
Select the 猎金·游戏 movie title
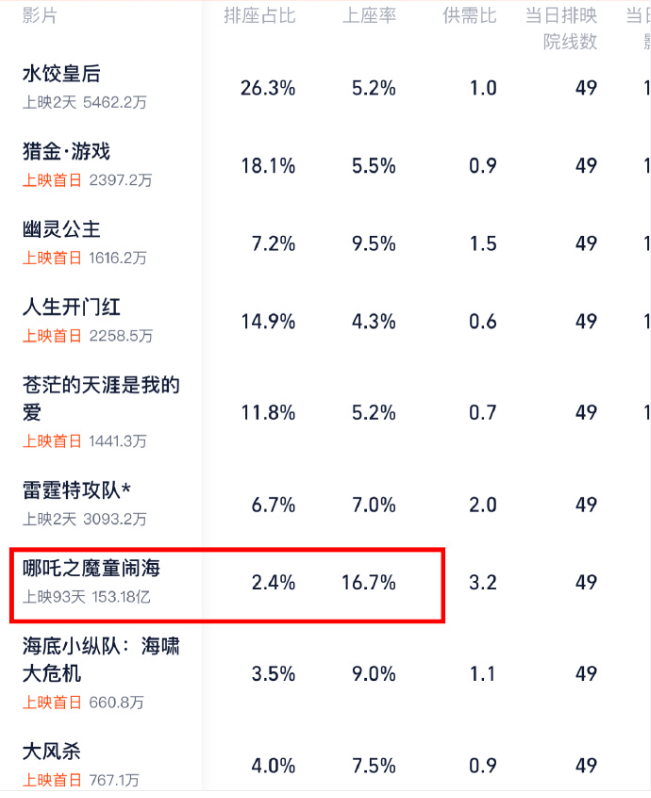tap(66, 152)
